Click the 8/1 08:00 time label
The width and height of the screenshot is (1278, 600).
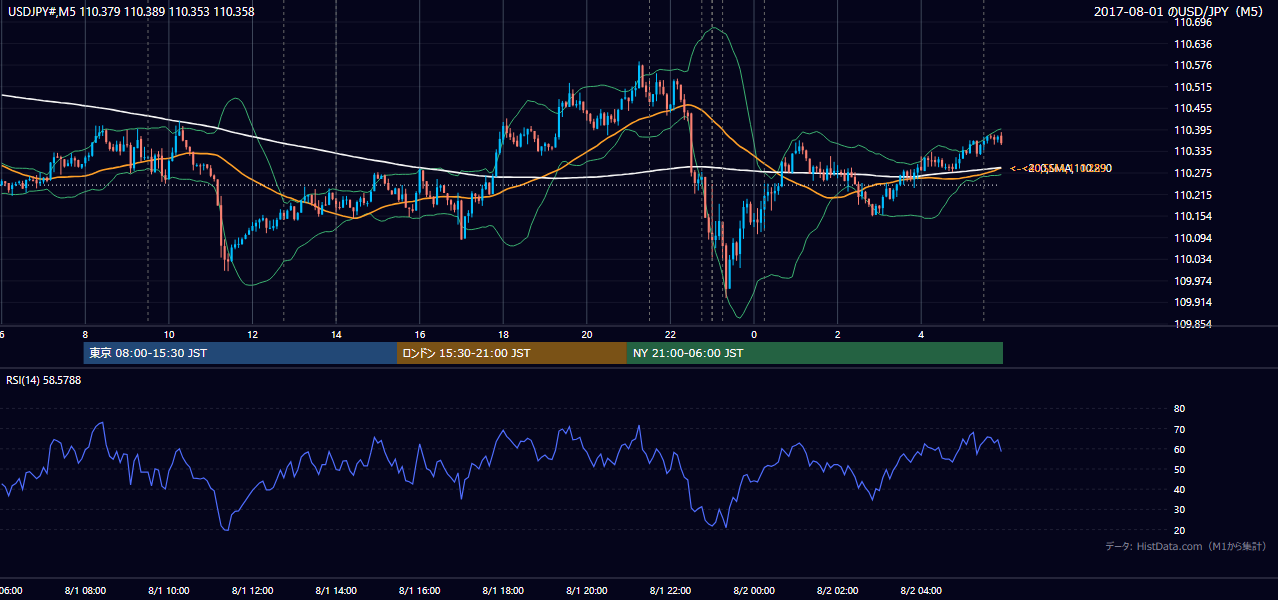85,590
